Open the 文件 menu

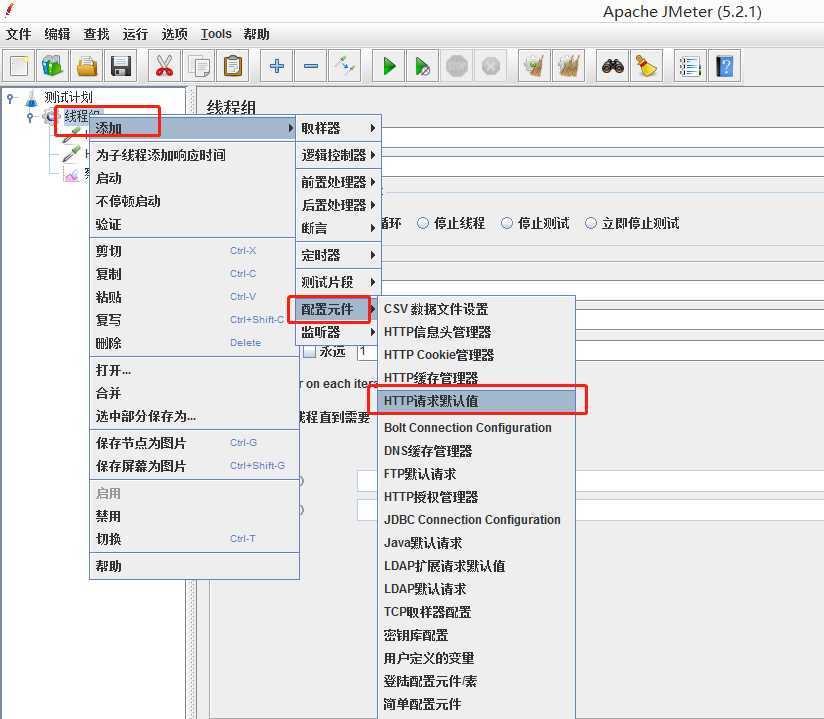[x=19, y=34]
